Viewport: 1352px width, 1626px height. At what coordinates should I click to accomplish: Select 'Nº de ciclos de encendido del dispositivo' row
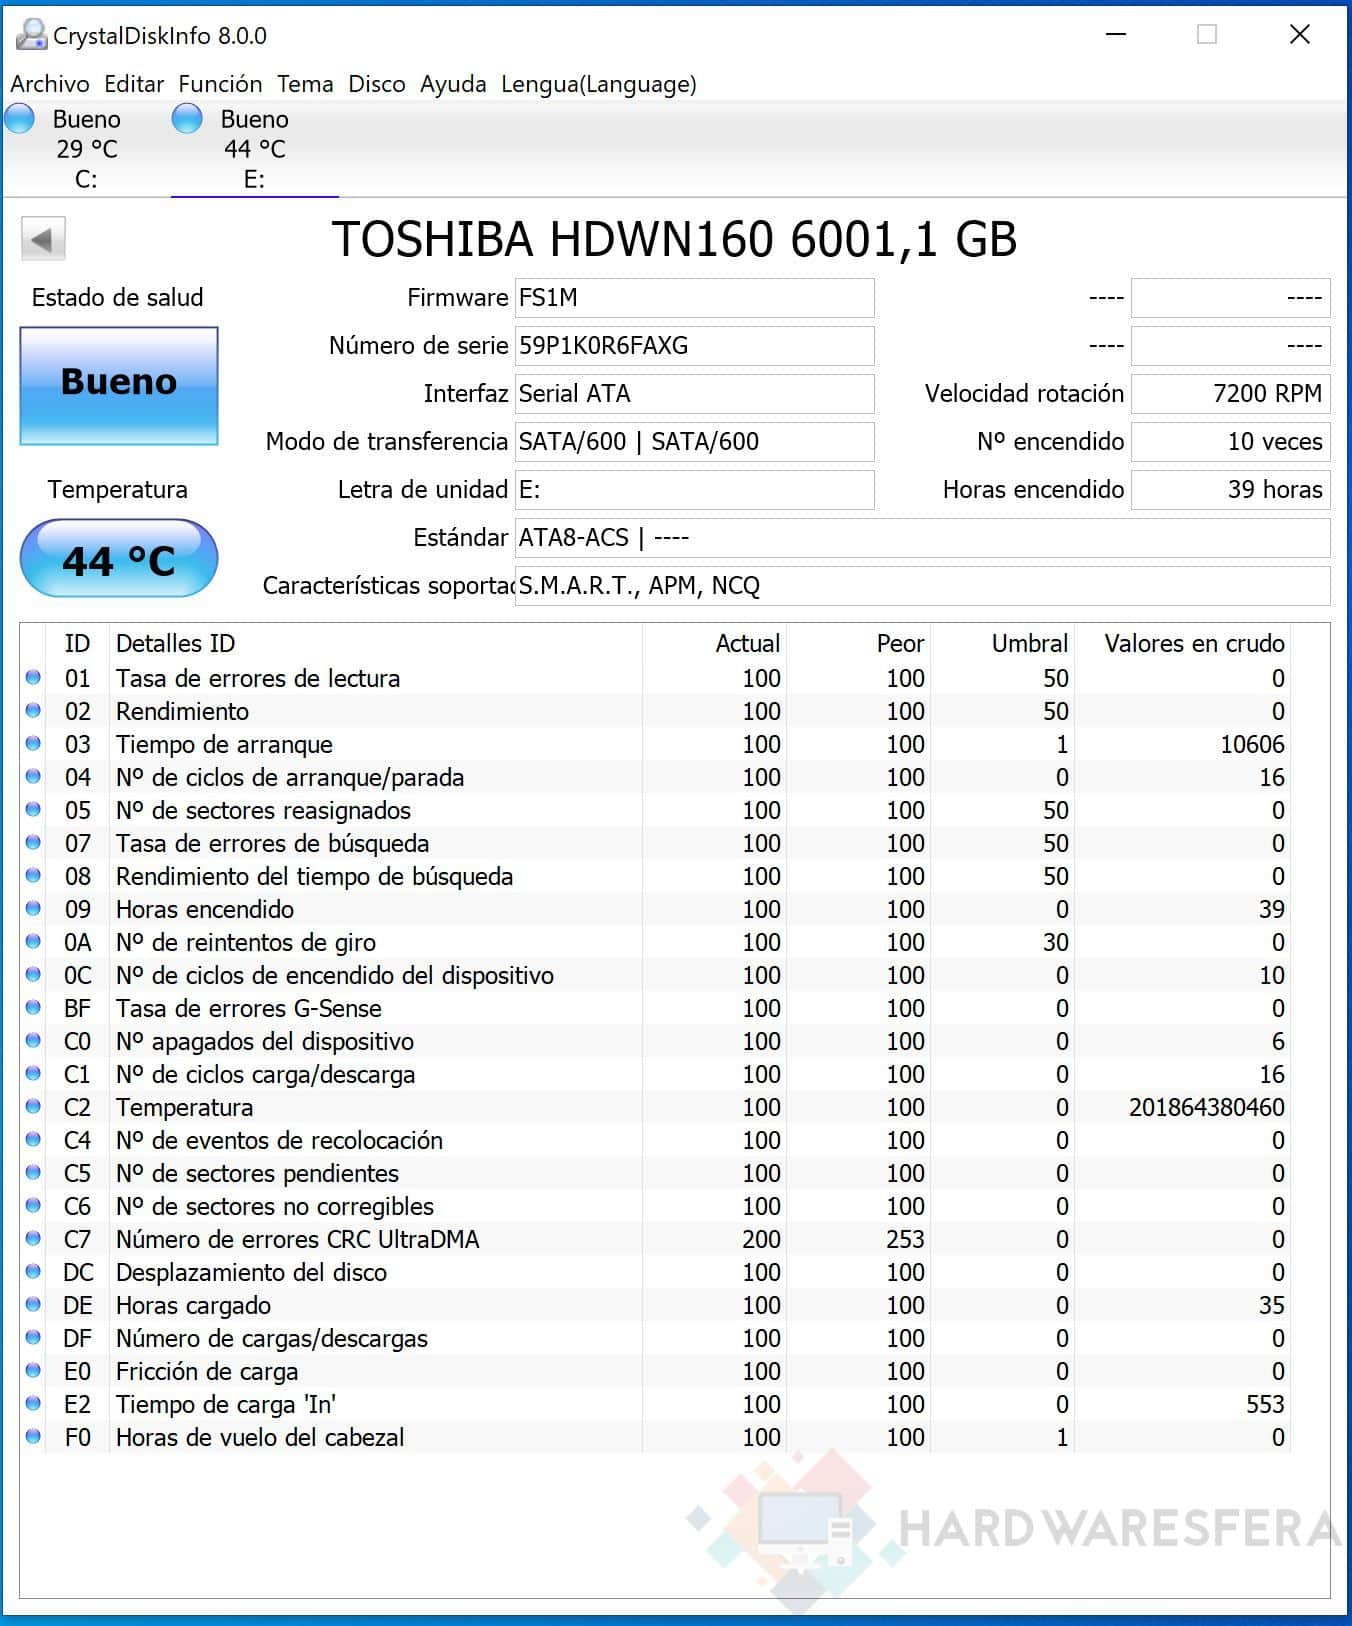point(656,975)
